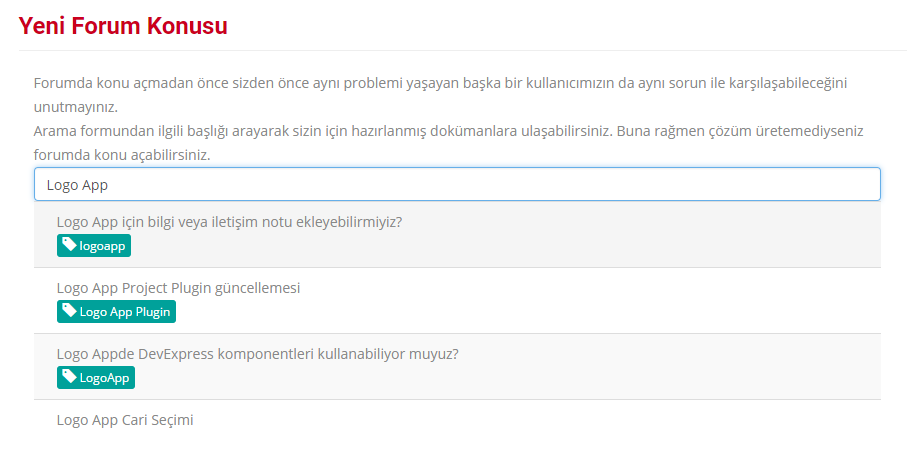The height and width of the screenshot is (457, 907).
Task: Click the right end of the search box
Action: (862, 185)
